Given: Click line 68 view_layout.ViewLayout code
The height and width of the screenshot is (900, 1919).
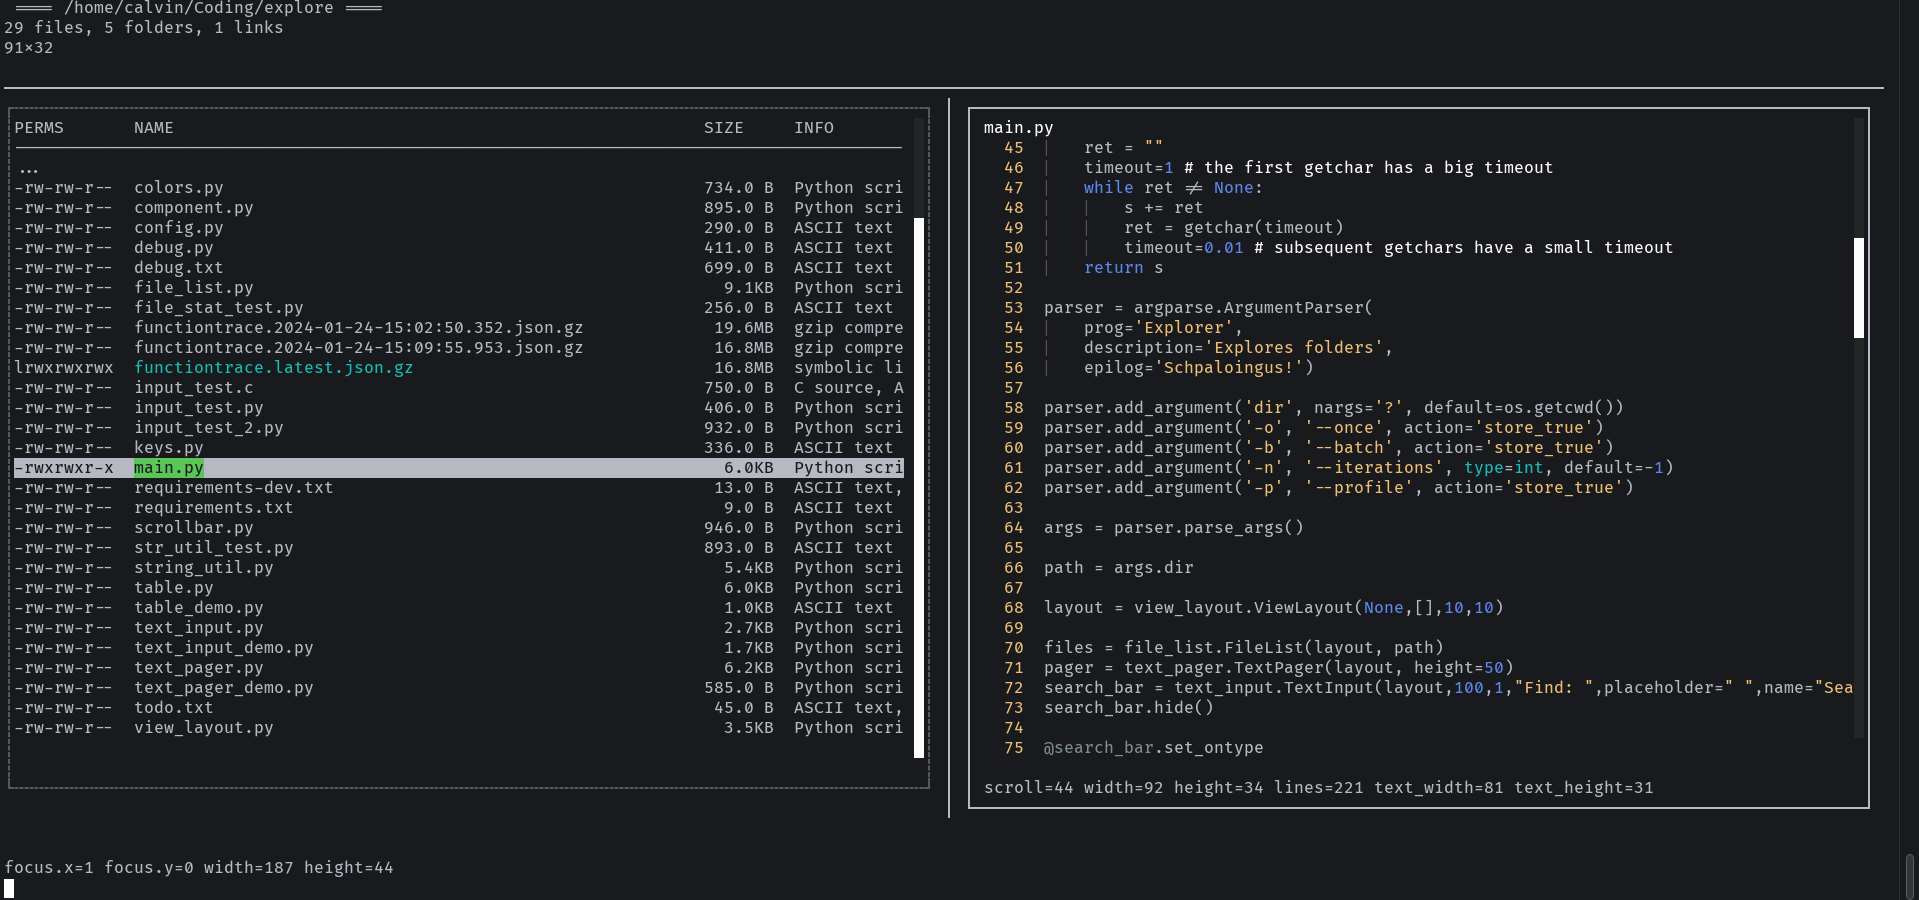Looking at the screenshot, I should pos(1274,608).
